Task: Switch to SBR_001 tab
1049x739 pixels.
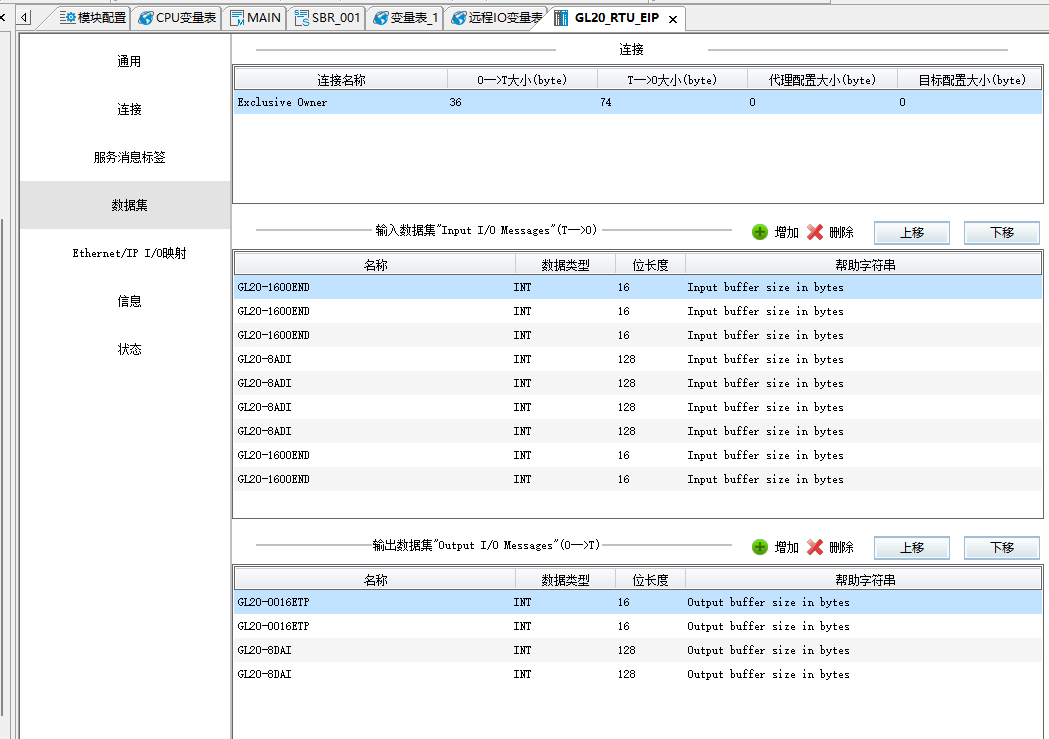Action: [x=327, y=18]
